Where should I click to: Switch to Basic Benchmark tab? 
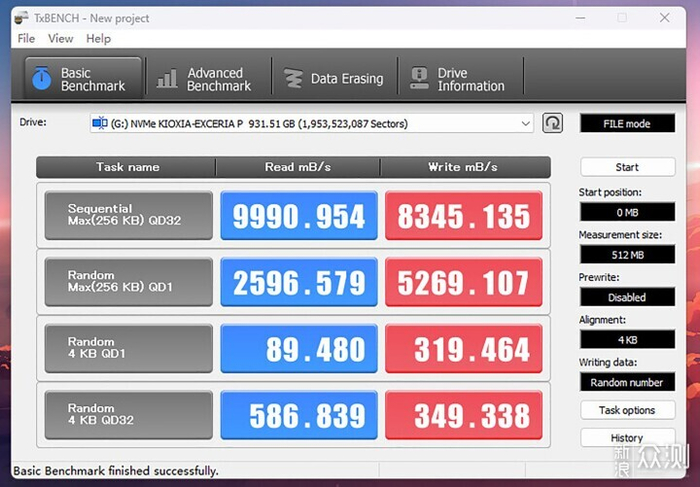coord(83,79)
